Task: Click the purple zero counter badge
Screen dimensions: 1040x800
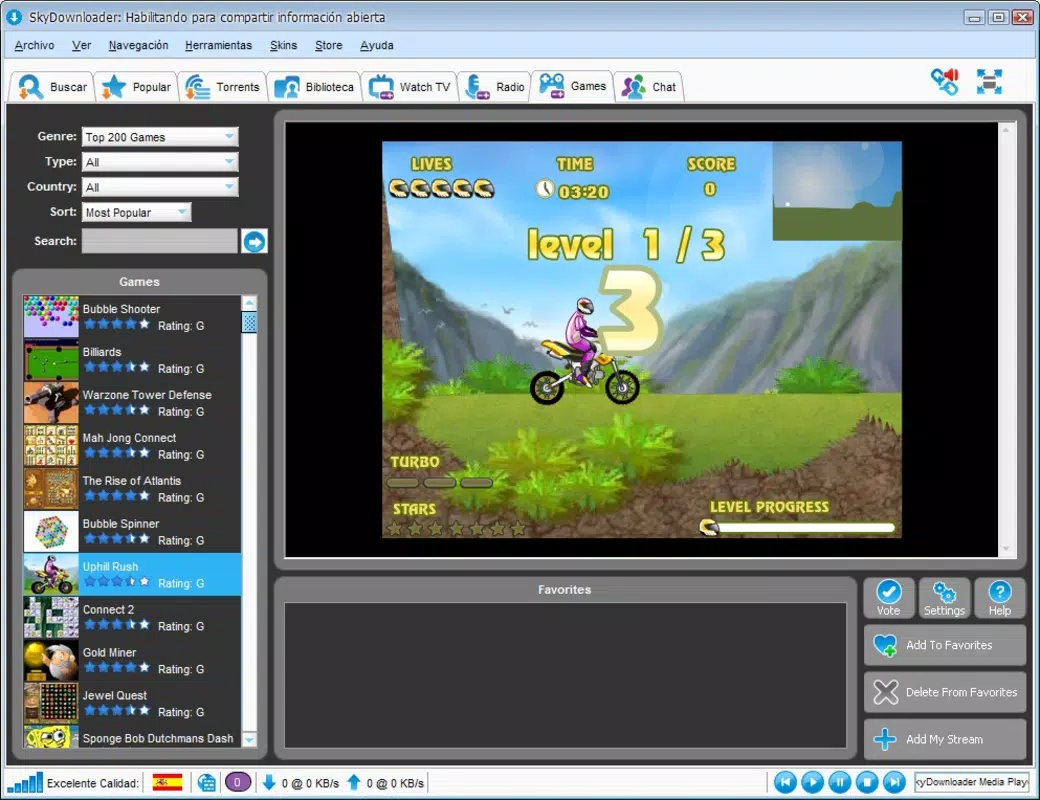Action: click(237, 783)
